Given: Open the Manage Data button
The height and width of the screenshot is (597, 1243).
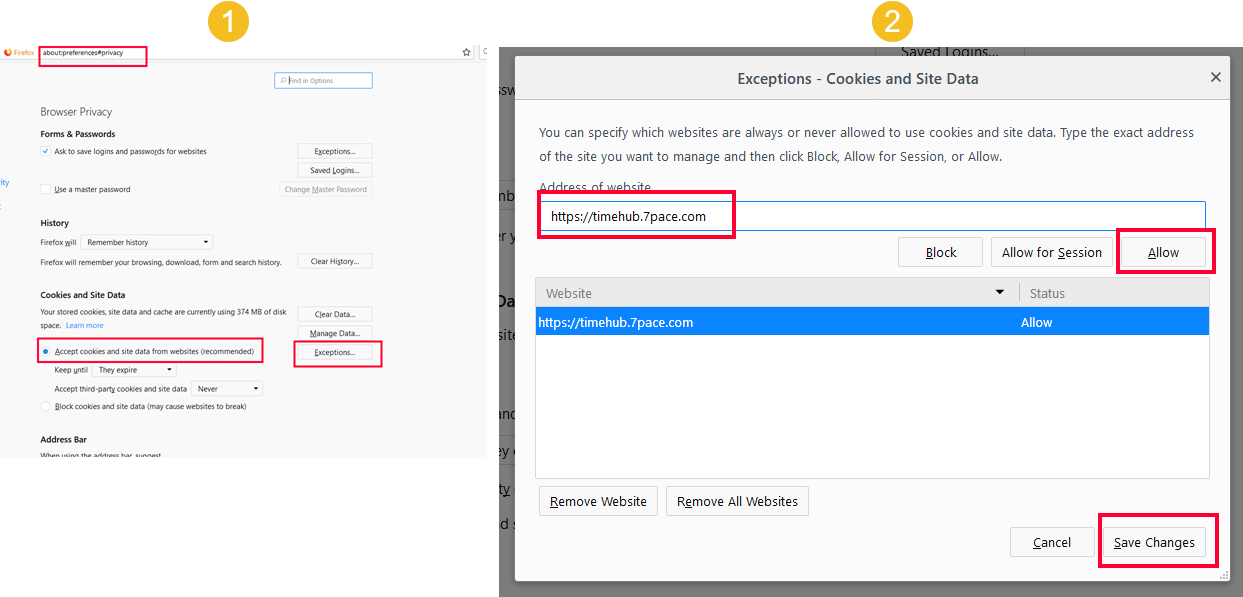Looking at the screenshot, I should pos(334,333).
